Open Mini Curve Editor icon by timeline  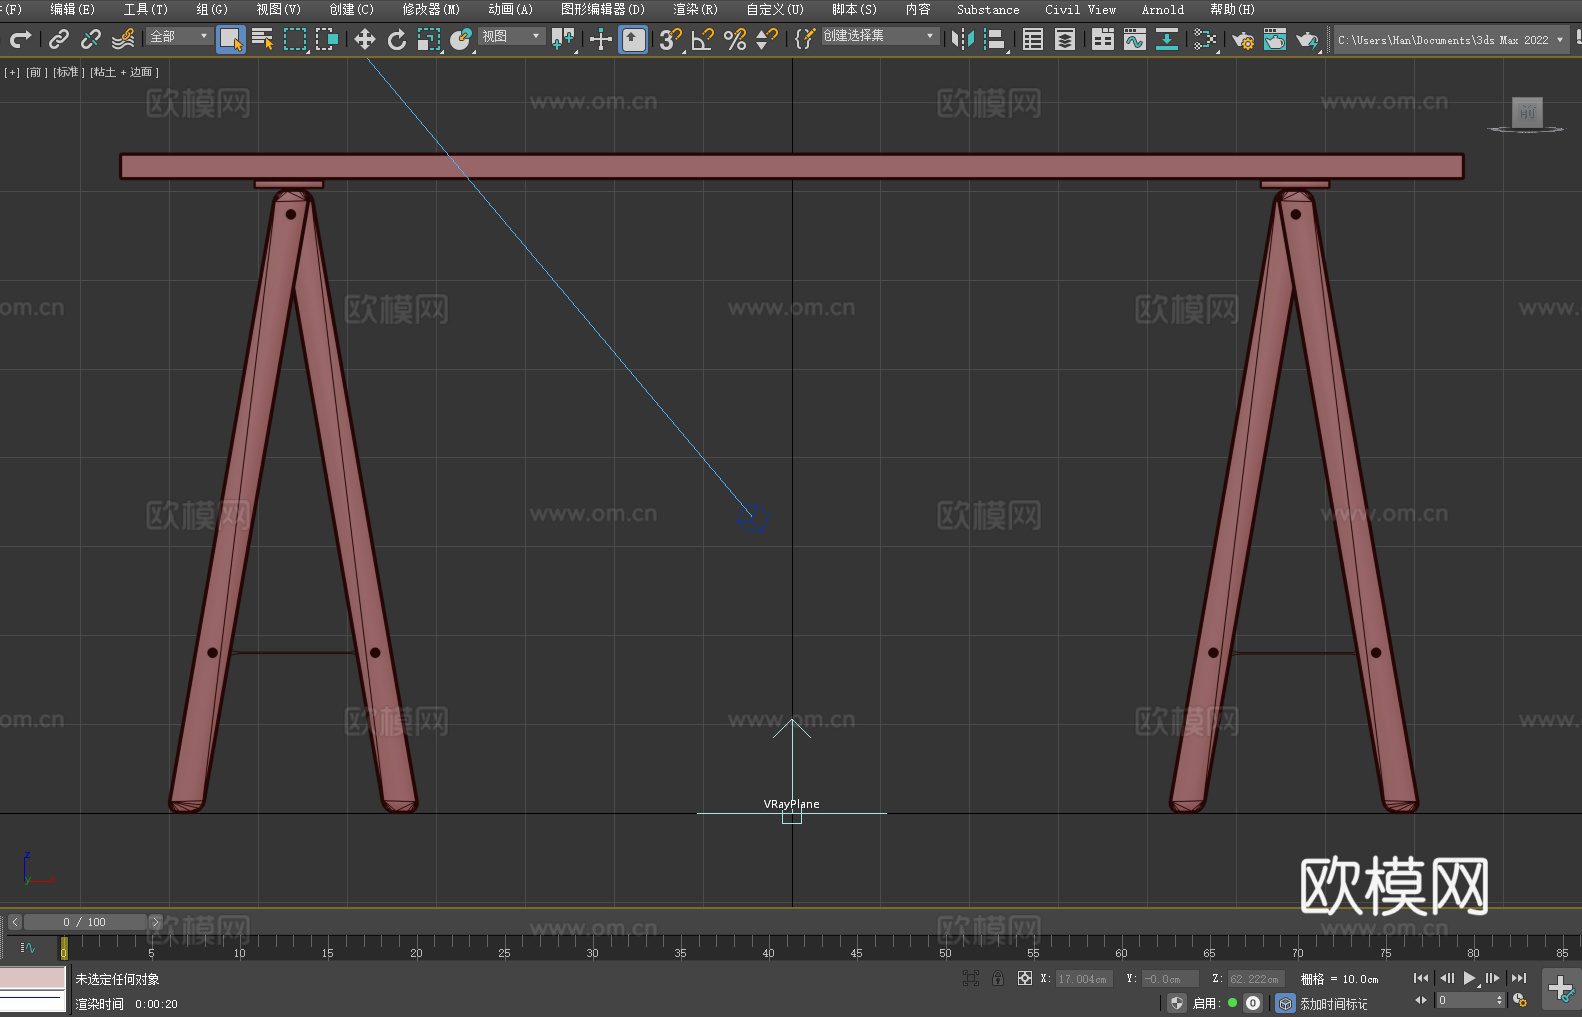click(x=28, y=947)
